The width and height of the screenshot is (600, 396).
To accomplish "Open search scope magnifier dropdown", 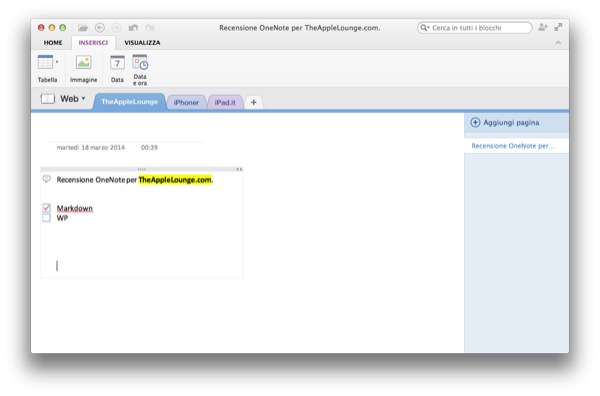I will point(425,28).
